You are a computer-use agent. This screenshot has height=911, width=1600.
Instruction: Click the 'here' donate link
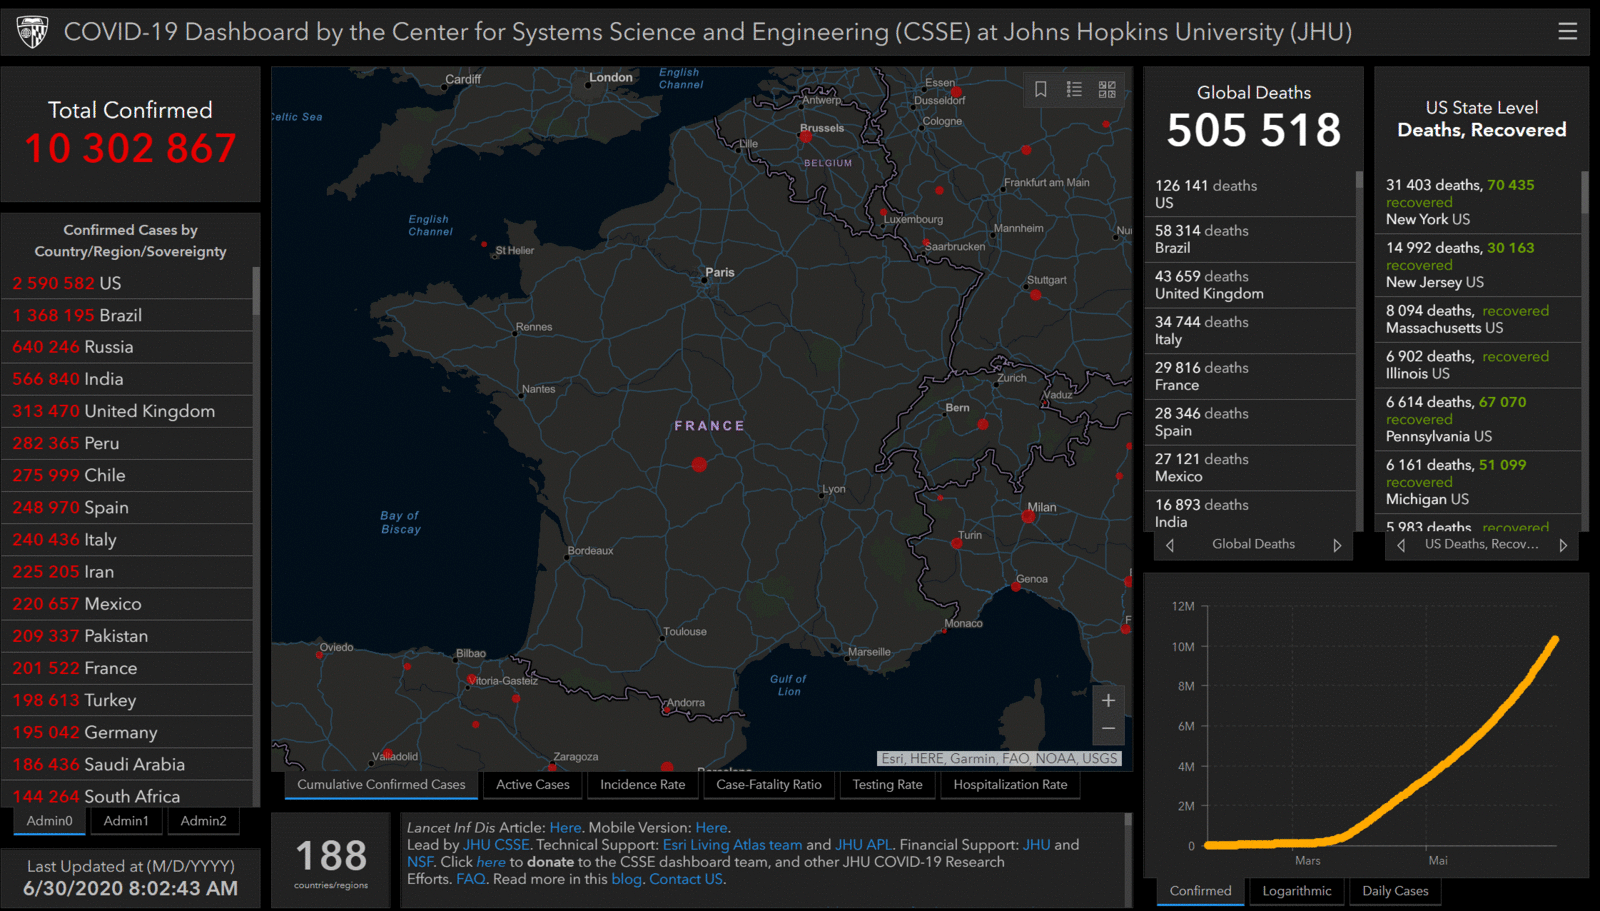tap(491, 862)
